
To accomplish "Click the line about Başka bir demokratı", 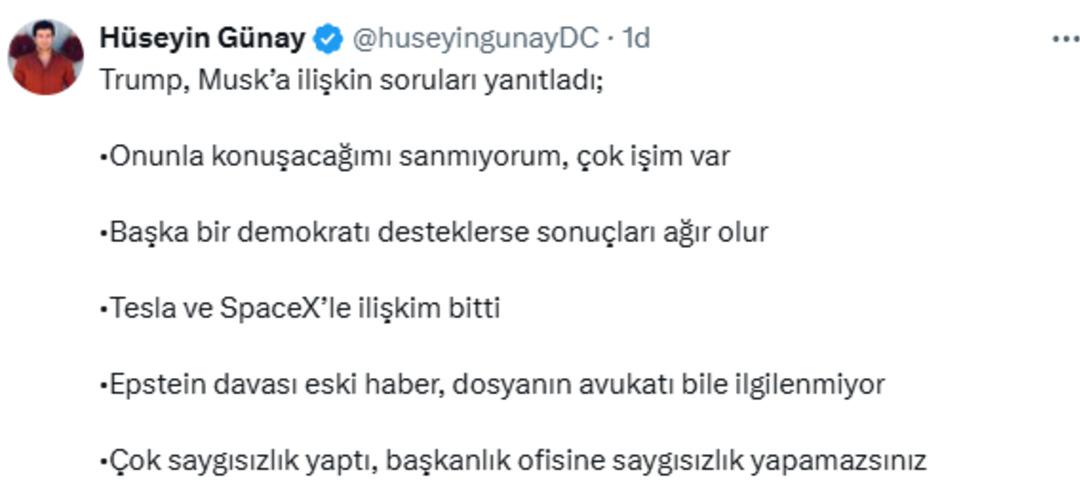I will click(434, 233).
